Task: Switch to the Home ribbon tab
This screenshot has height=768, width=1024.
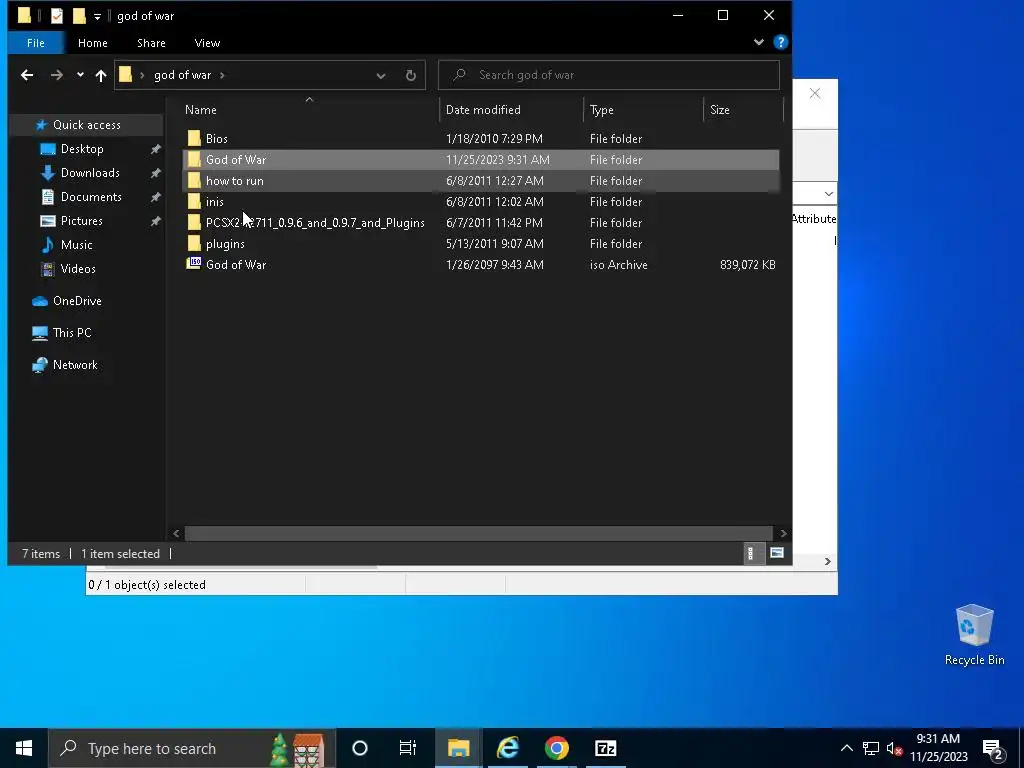Action: click(x=93, y=43)
